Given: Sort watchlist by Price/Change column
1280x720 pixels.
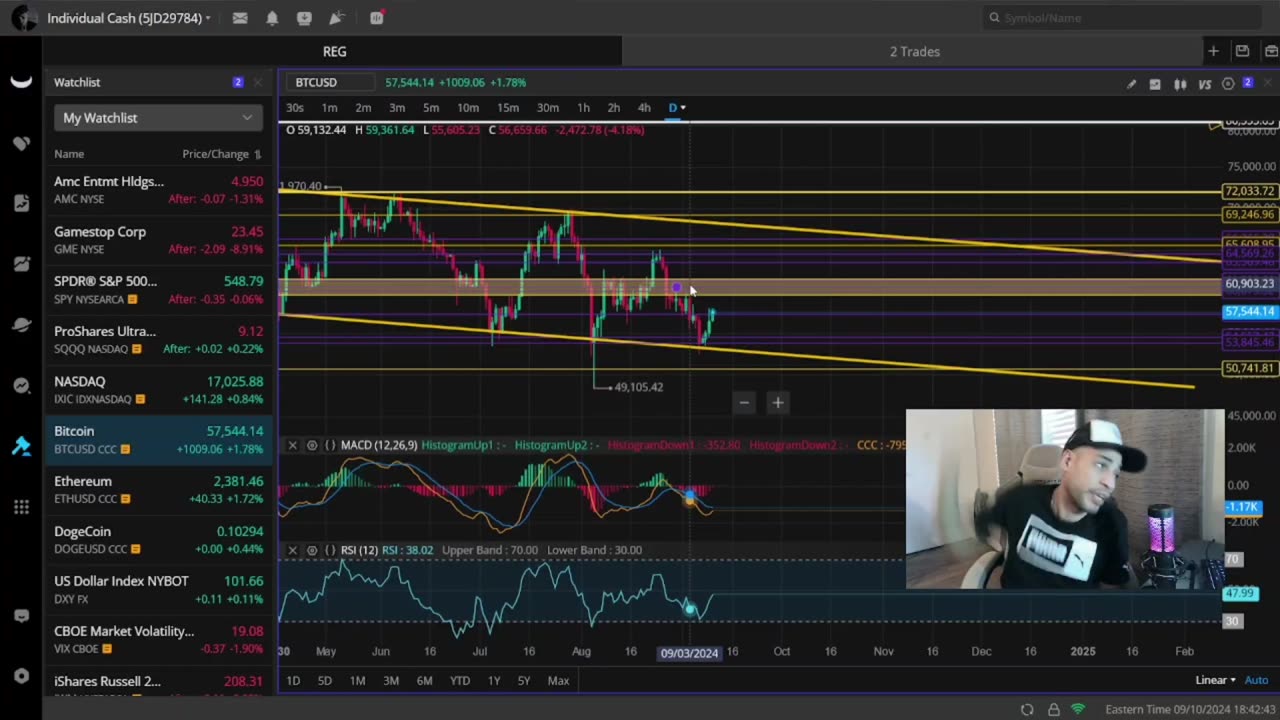Looking at the screenshot, I should (x=221, y=154).
